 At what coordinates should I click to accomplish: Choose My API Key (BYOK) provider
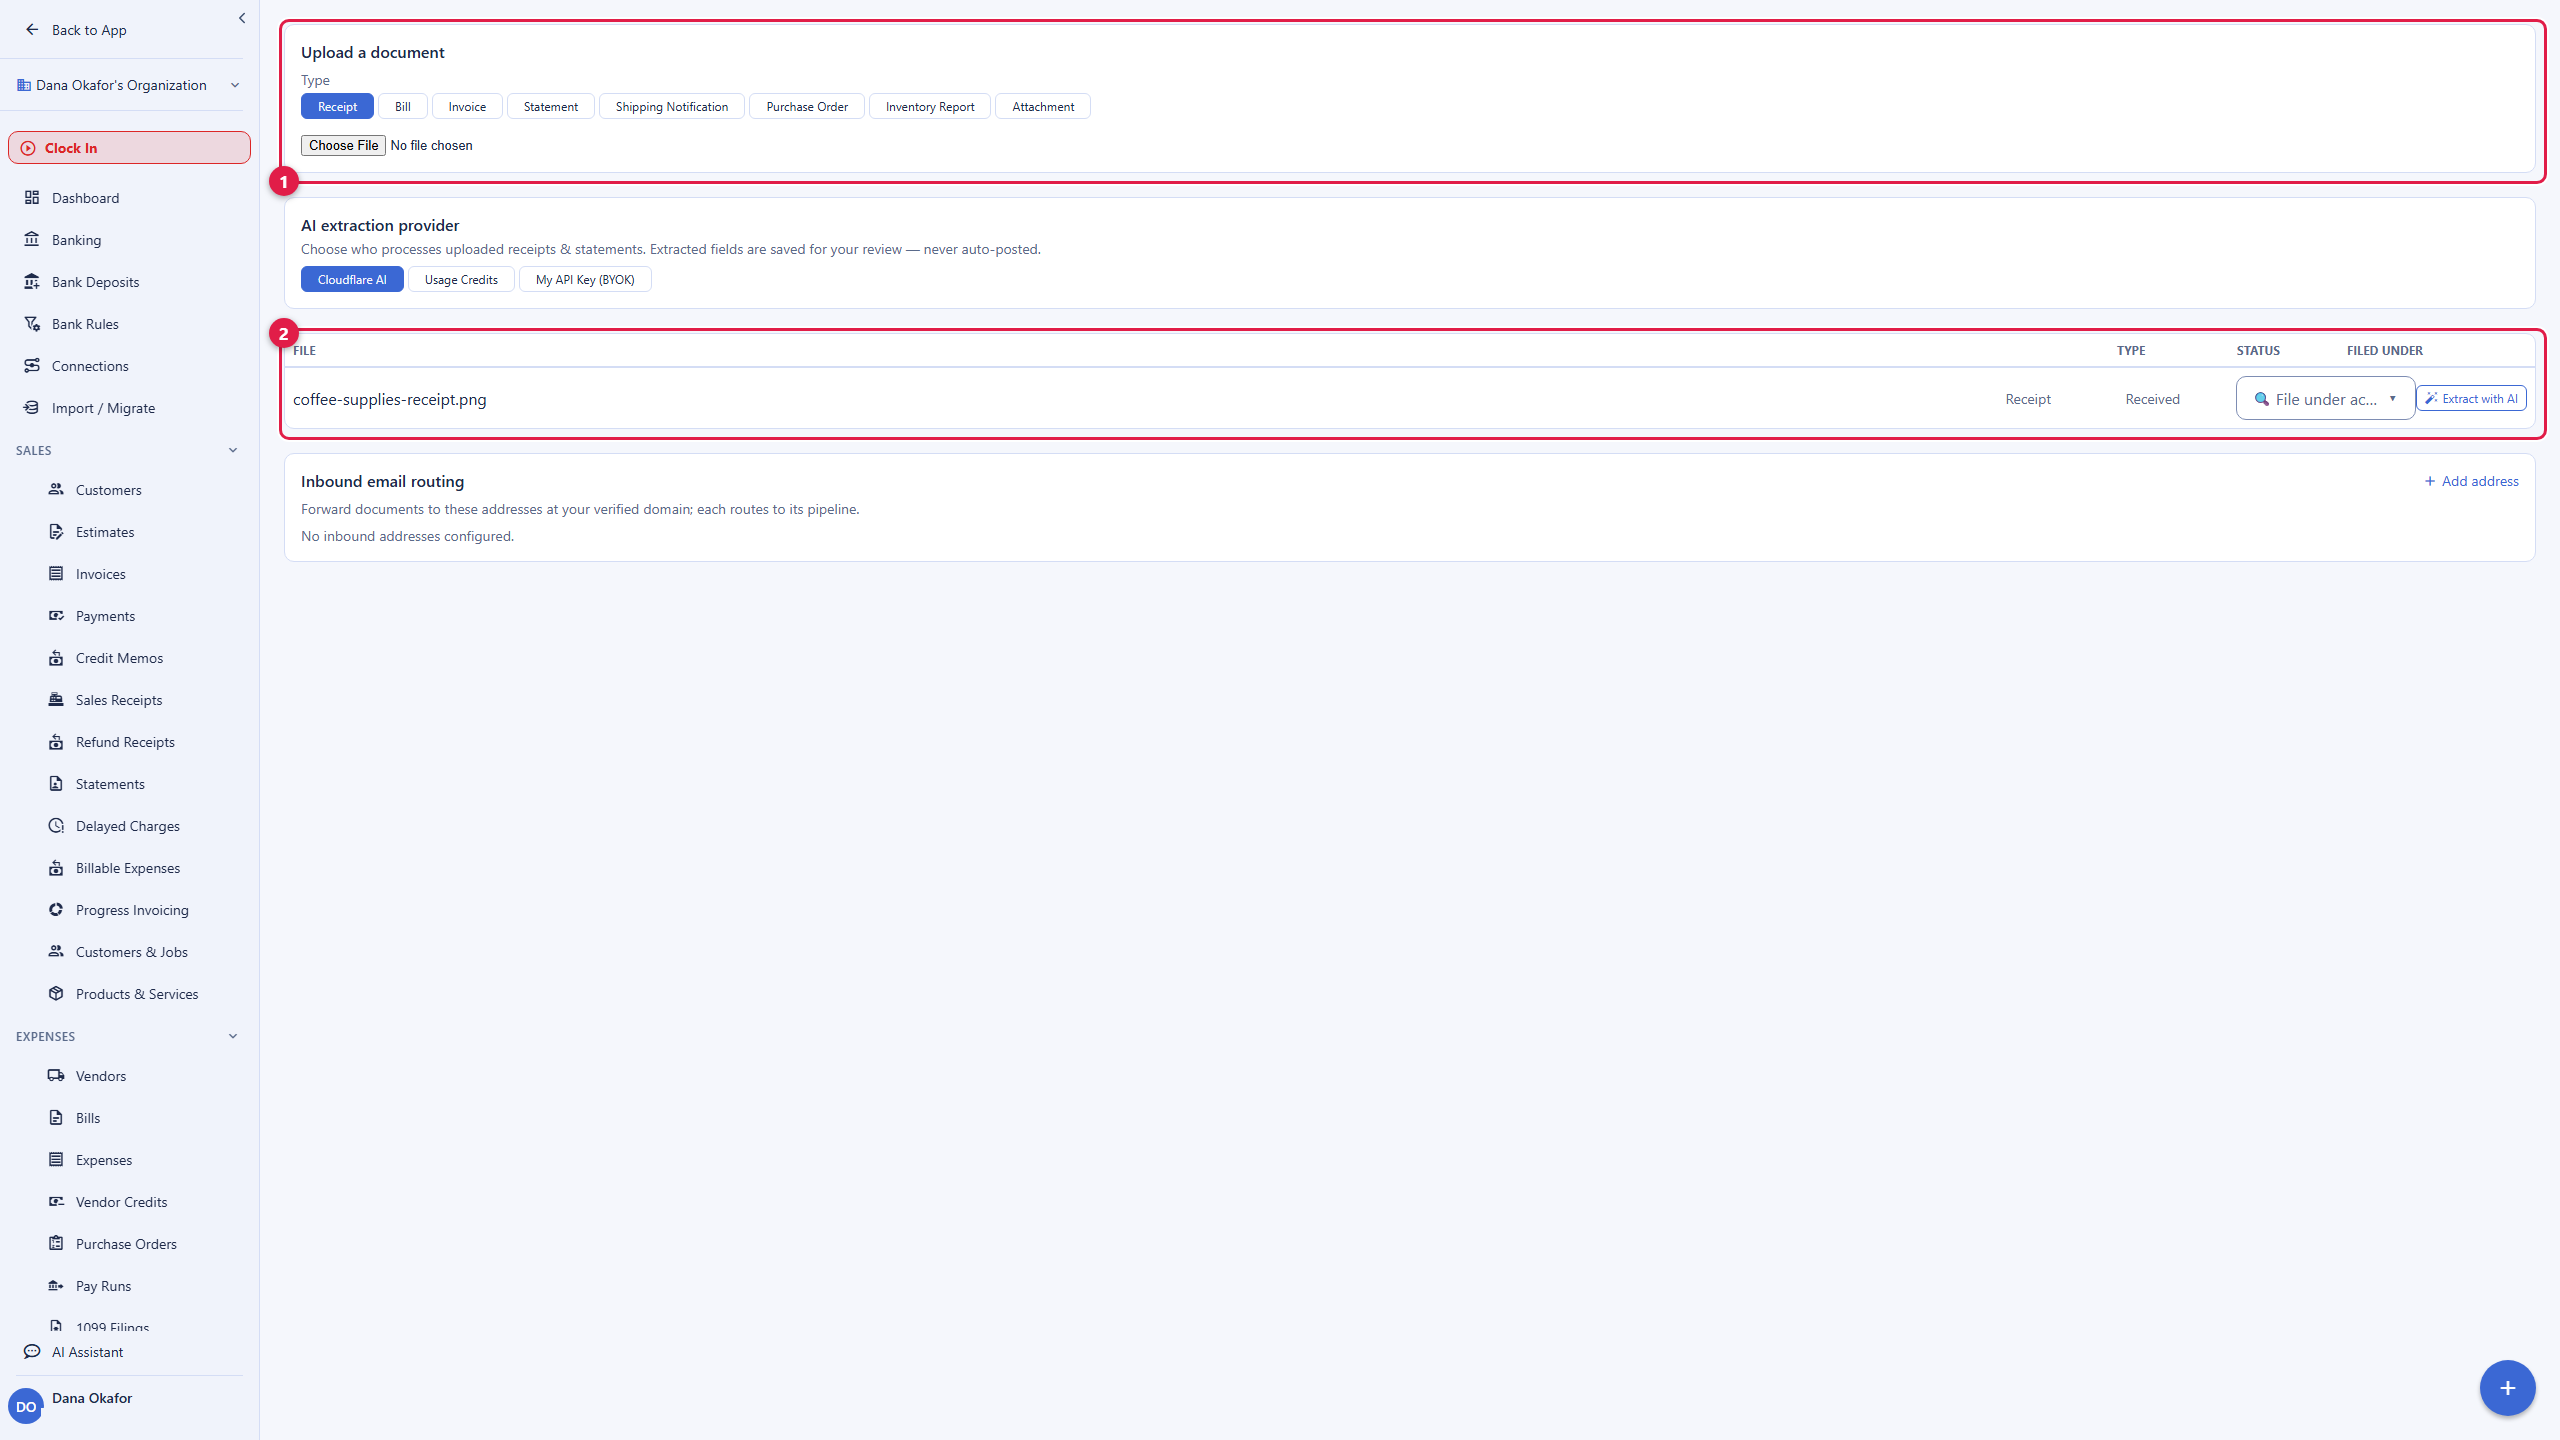585,280
